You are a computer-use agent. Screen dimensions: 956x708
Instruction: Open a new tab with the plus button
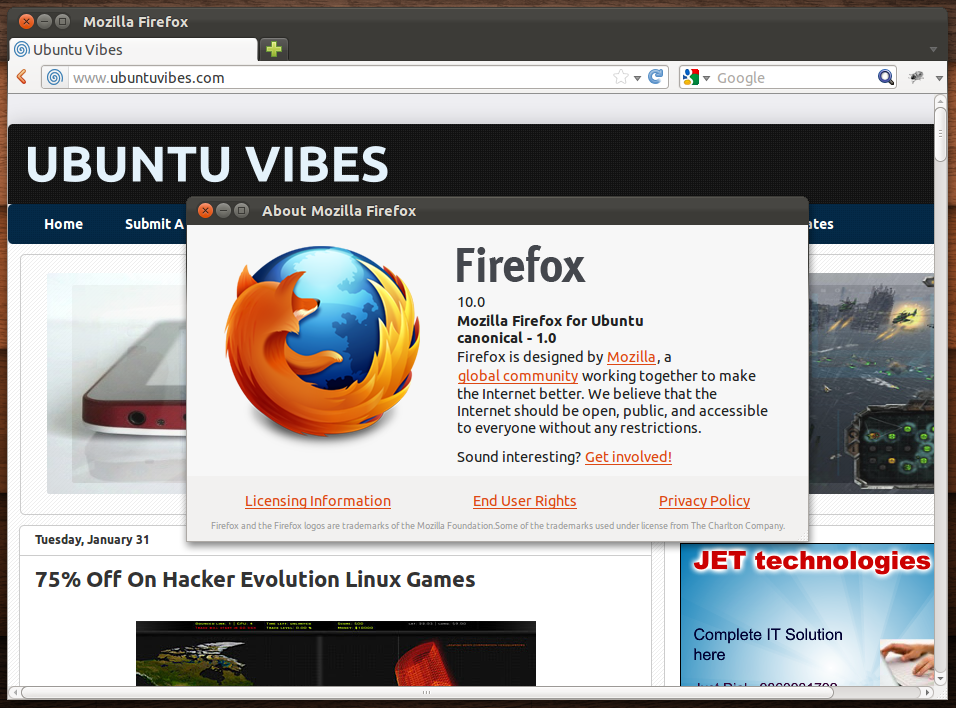point(274,49)
